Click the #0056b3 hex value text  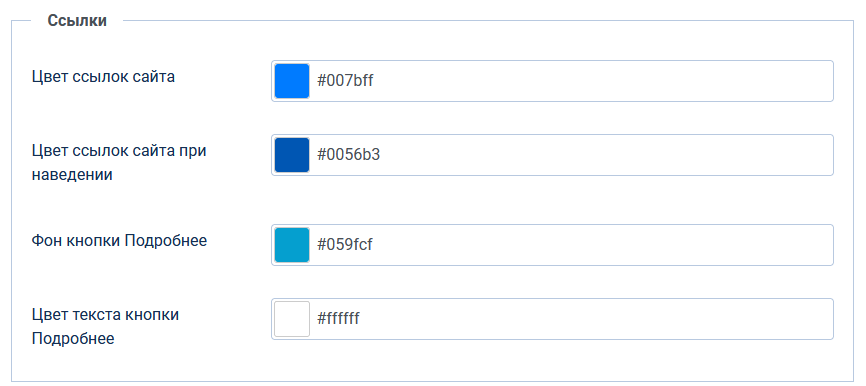coord(348,155)
